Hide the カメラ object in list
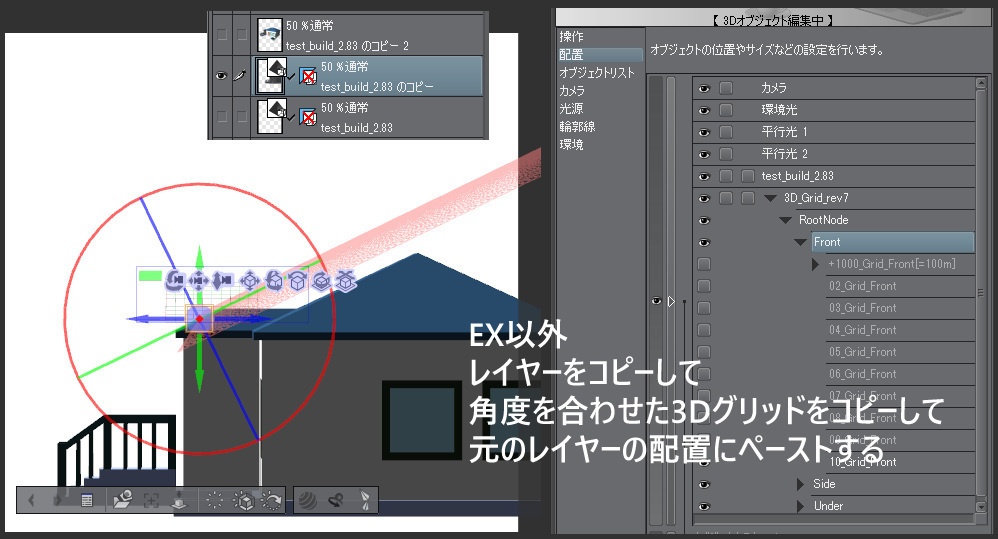This screenshot has height=539, width=998. click(704, 88)
